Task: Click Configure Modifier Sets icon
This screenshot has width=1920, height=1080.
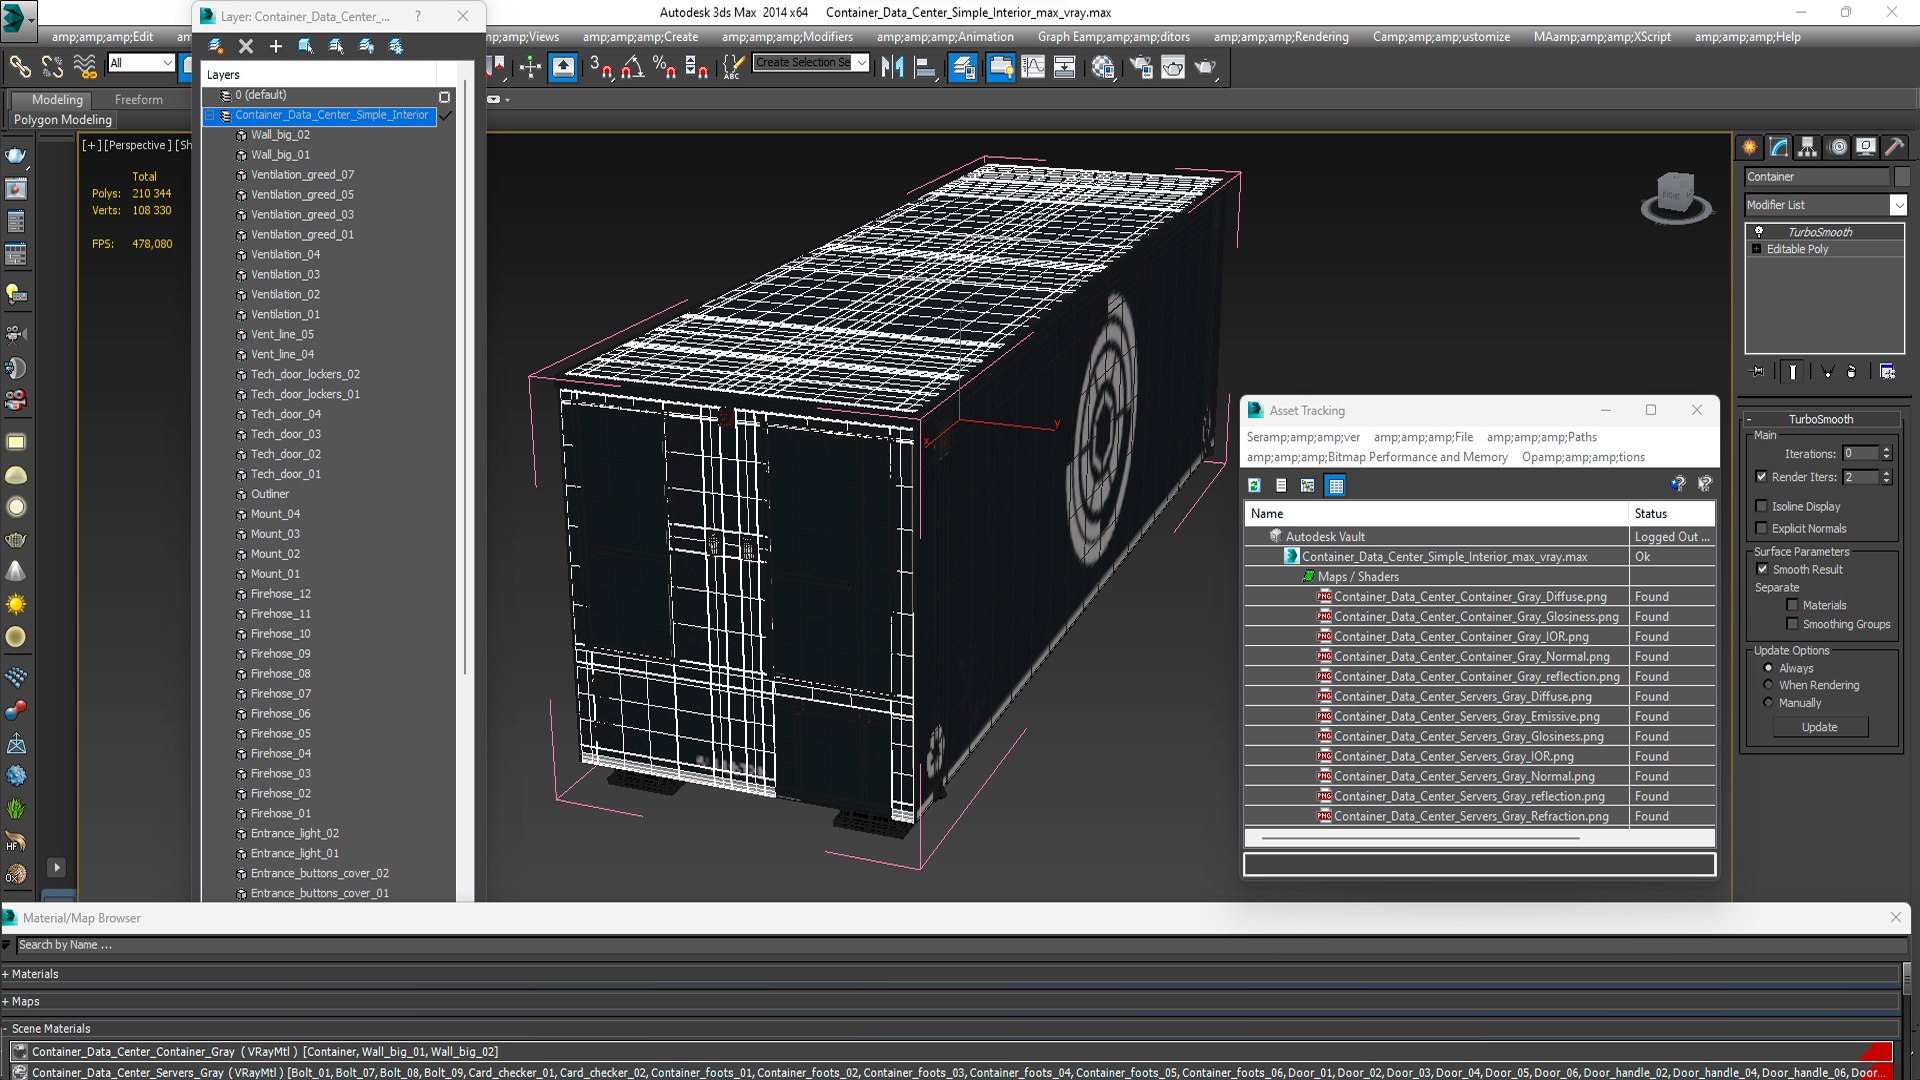Action: 1888,372
